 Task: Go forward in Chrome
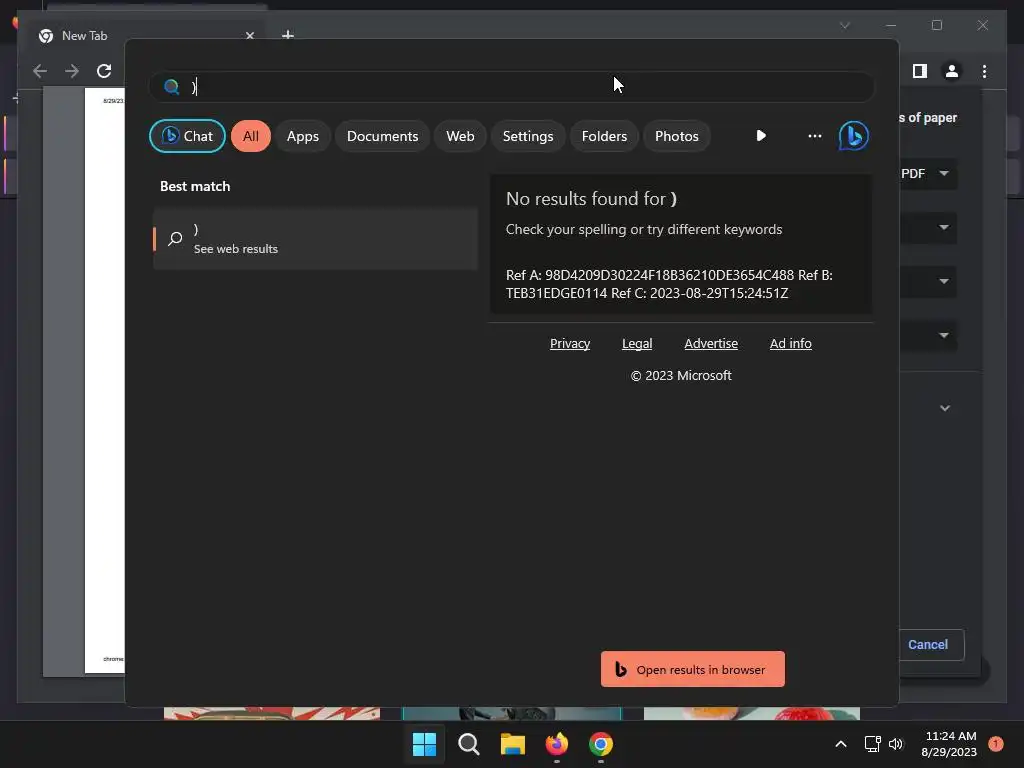tap(72, 71)
